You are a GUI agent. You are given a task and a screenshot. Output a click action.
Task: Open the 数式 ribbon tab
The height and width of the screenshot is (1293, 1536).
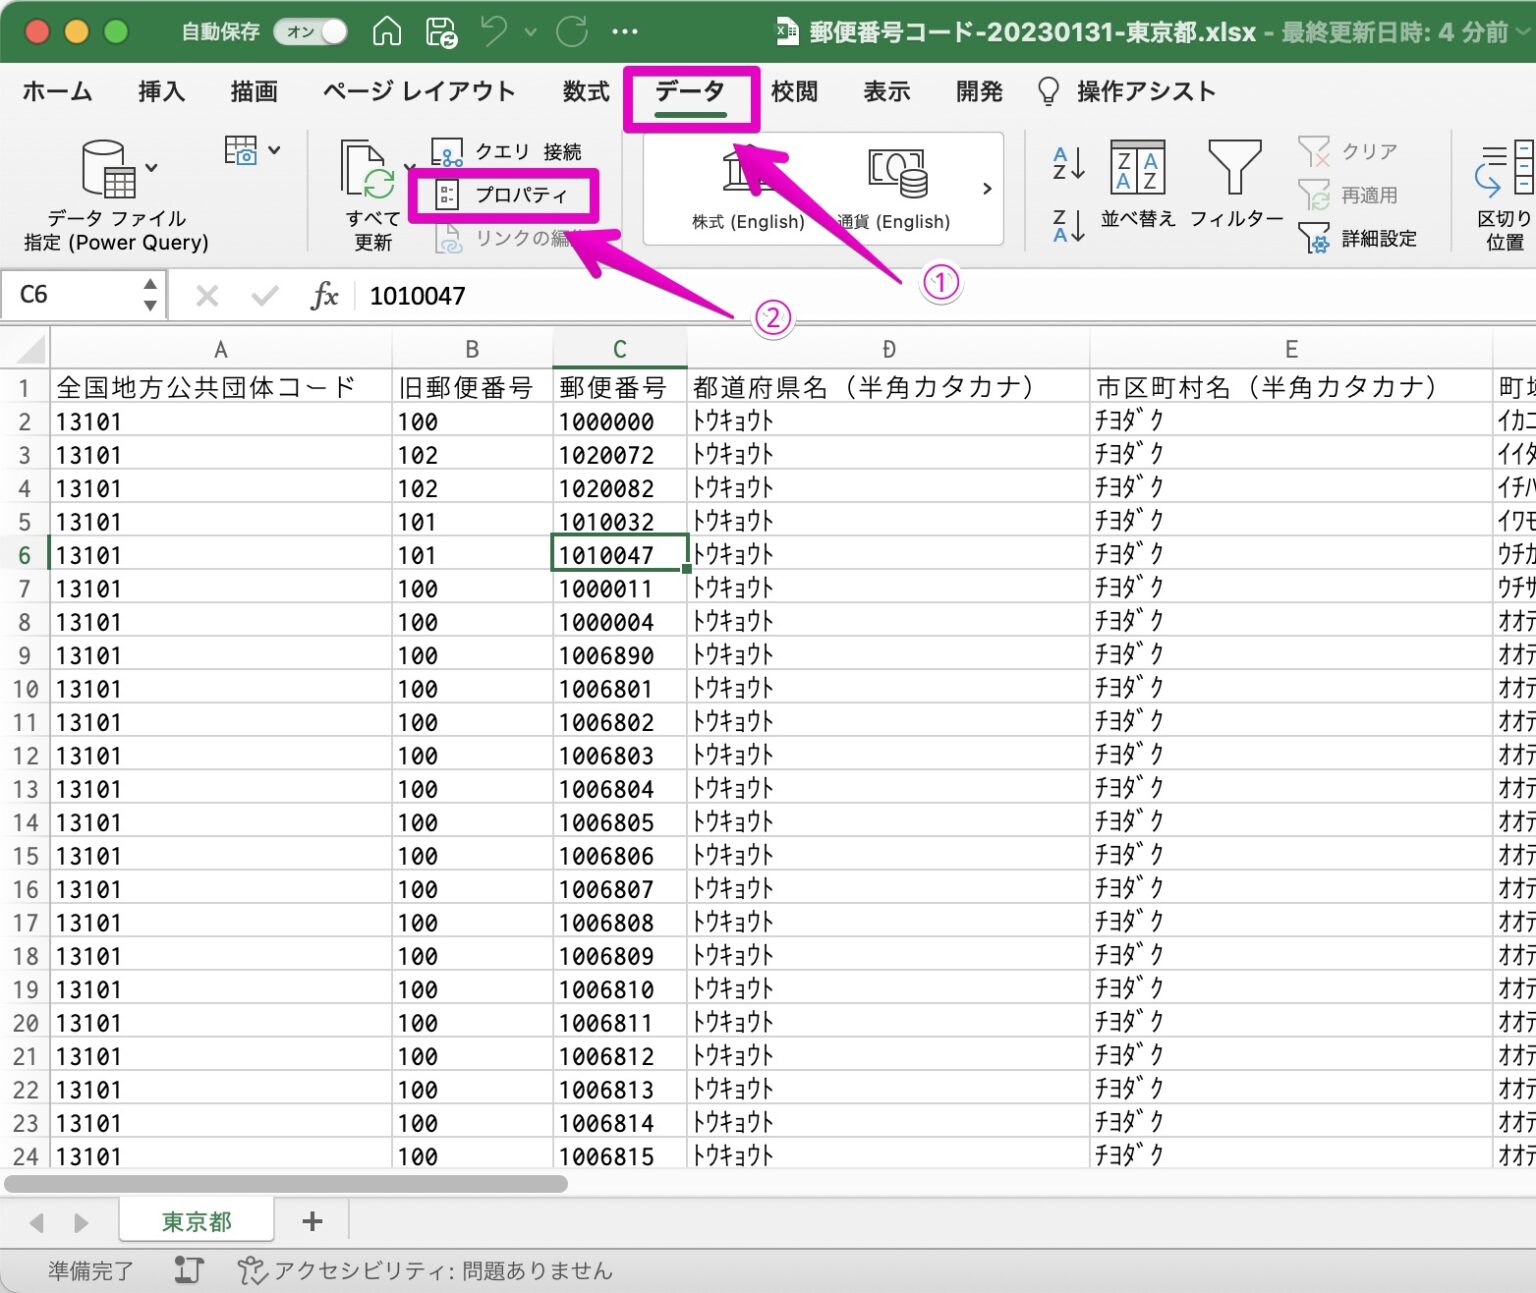pyautogui.click(x=586, y=91)
